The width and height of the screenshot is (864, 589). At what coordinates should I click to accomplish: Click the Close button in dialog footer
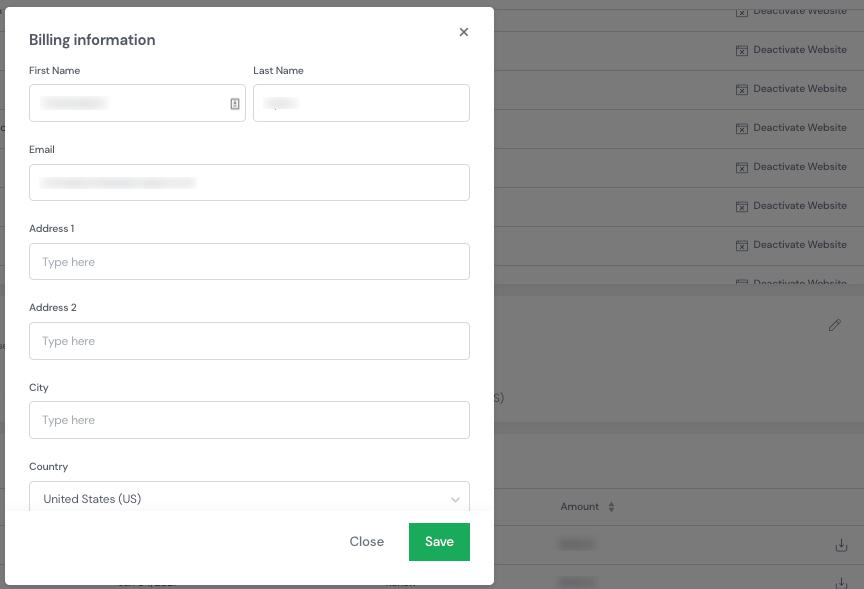366,541
